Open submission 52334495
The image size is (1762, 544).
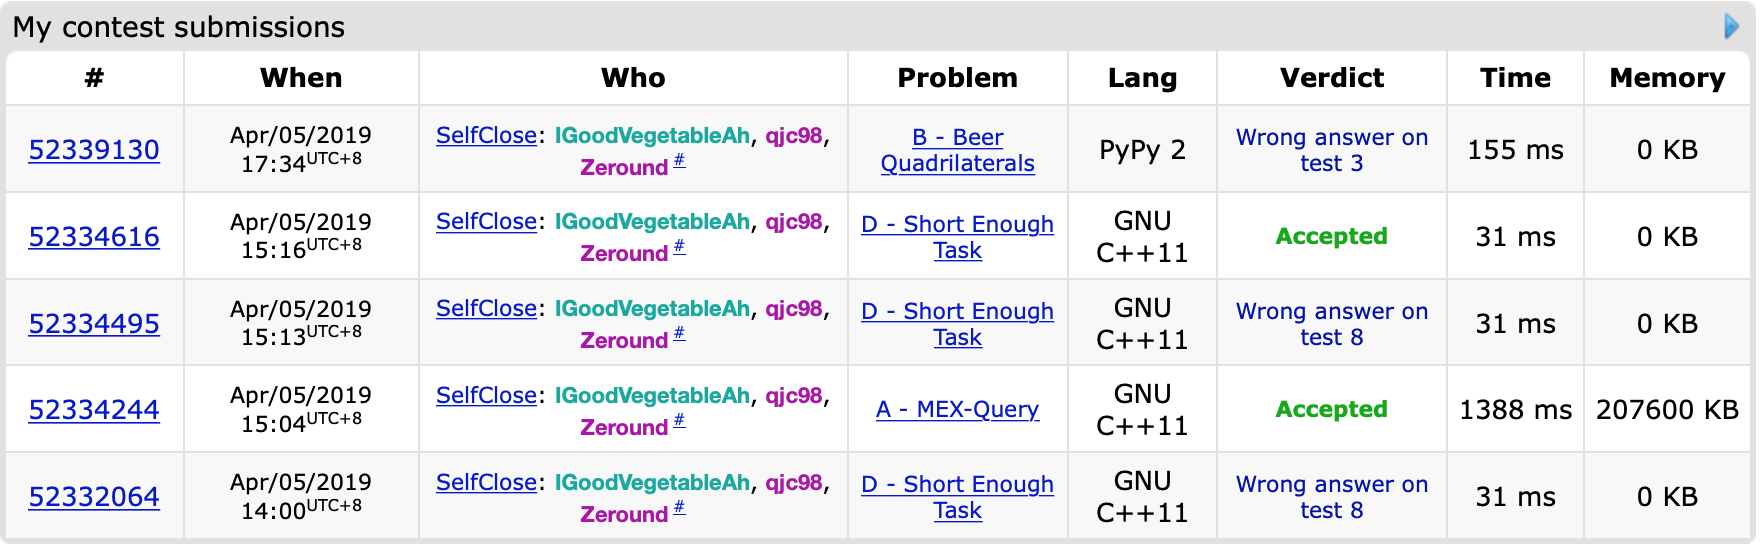pyautogui.click(x=94, y=324)
